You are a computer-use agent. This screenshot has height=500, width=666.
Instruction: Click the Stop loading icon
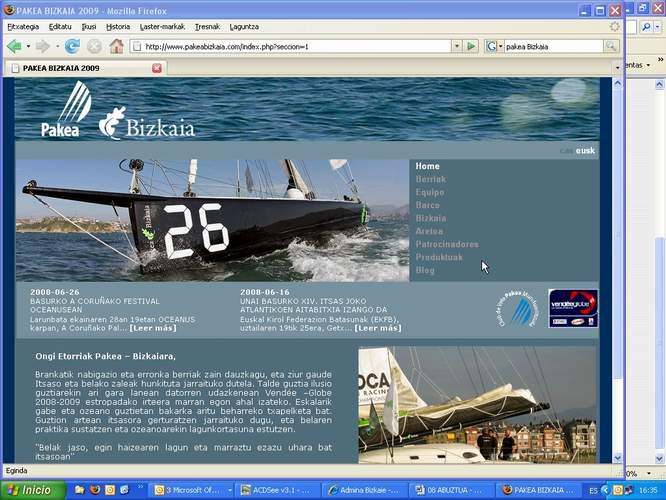(94, 46)
